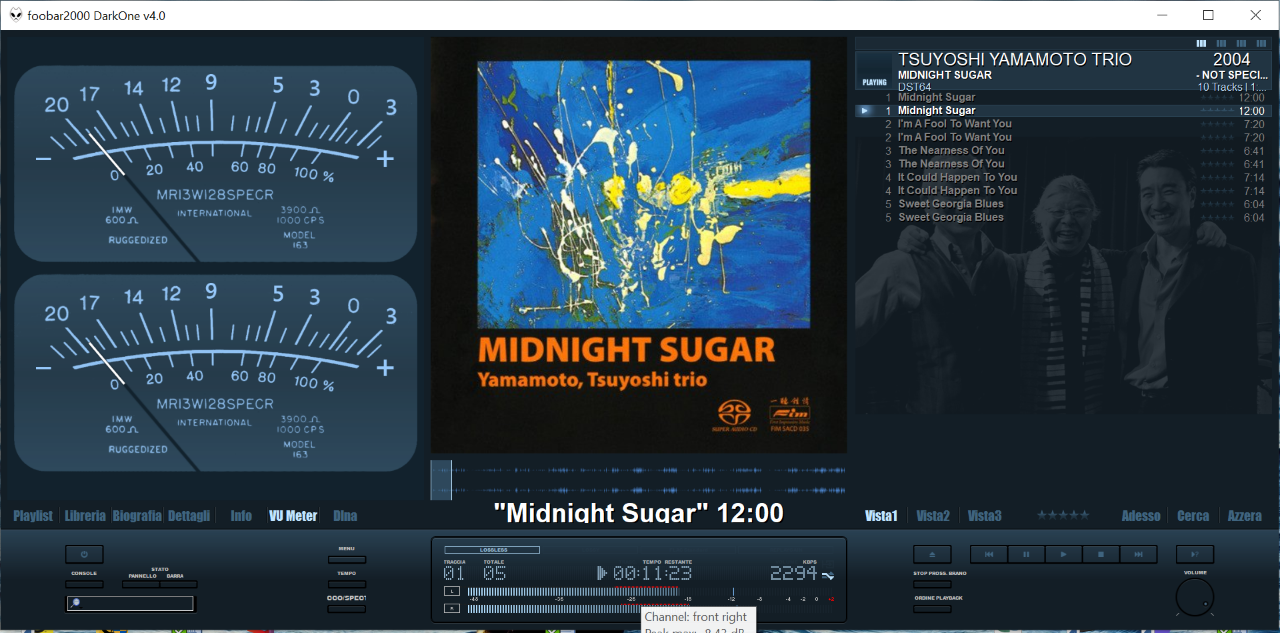Click the Cerca button
The width and height of the screenshot is (1280, 633).
(x=1193, y=516)
